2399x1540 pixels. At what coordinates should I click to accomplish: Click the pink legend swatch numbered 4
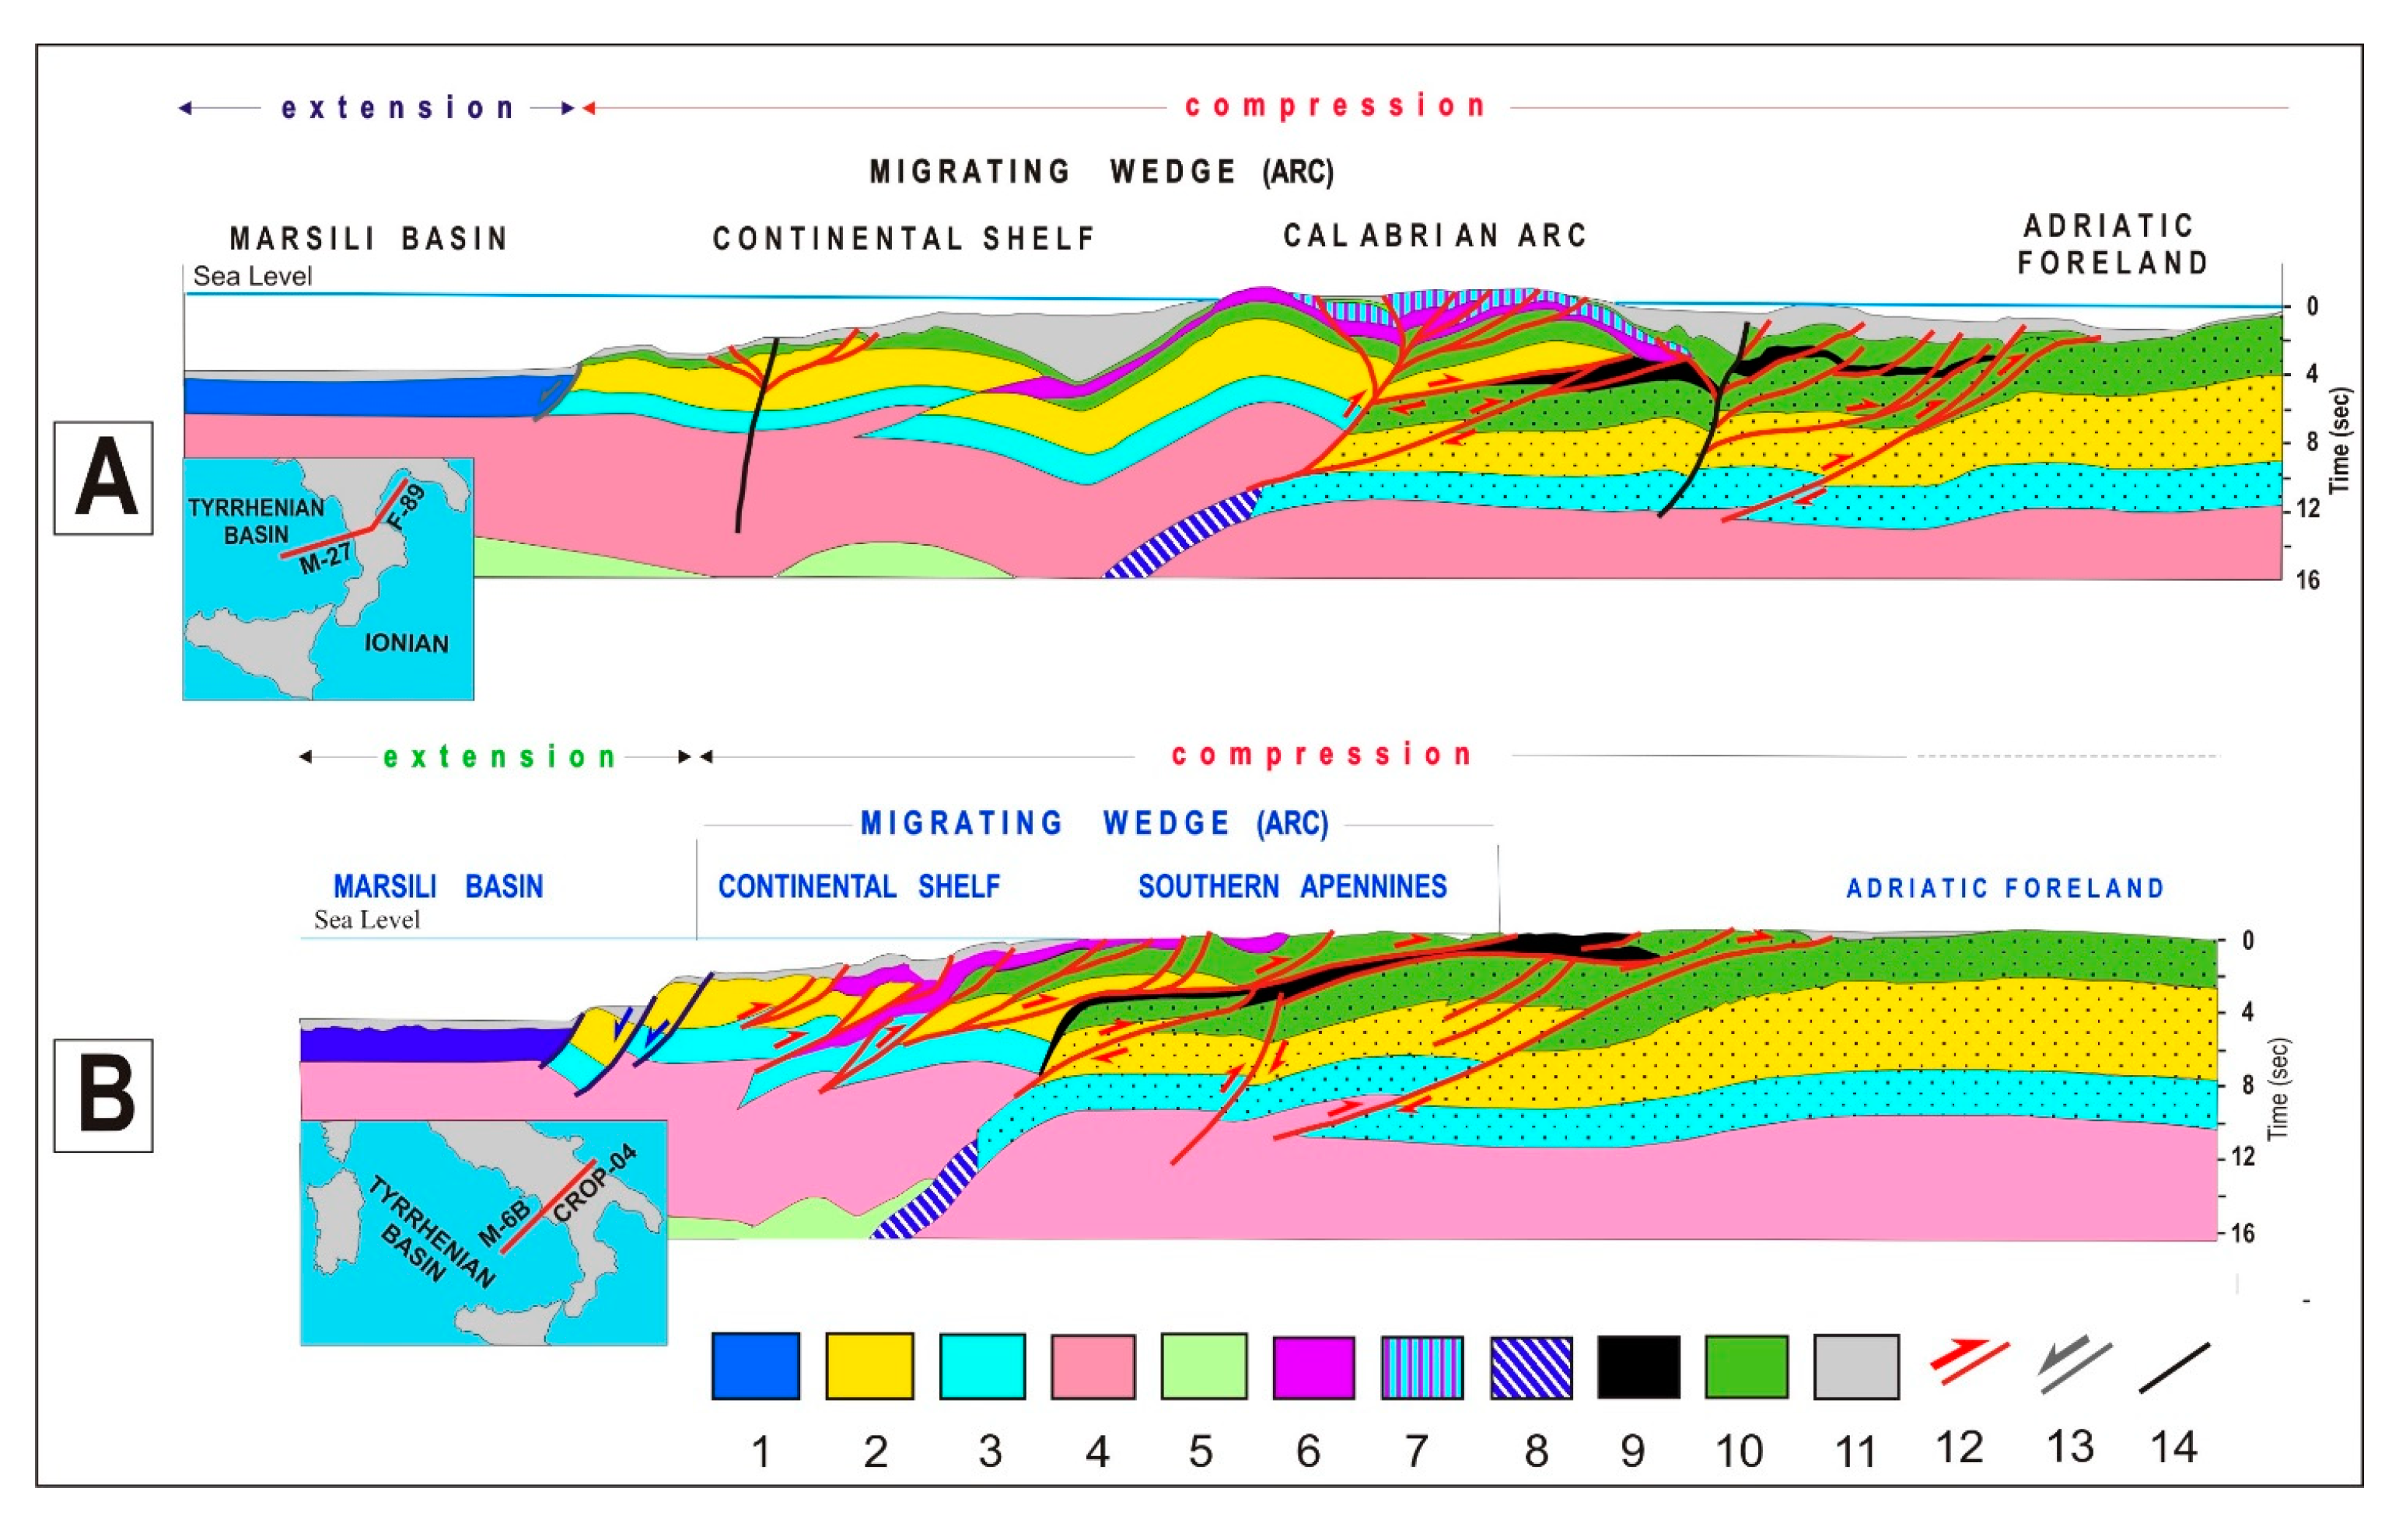1093,1365
